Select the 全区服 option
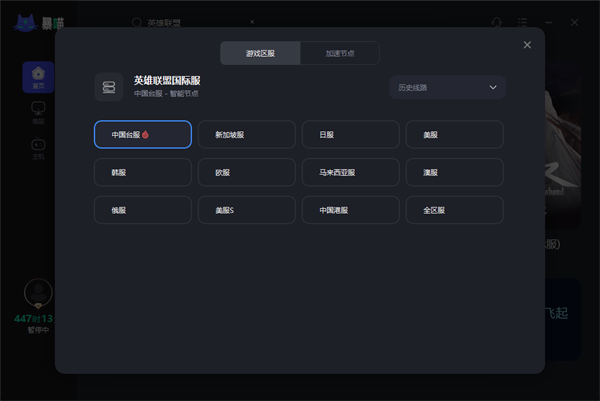This screenshot has height=401, width=600. 454,210
